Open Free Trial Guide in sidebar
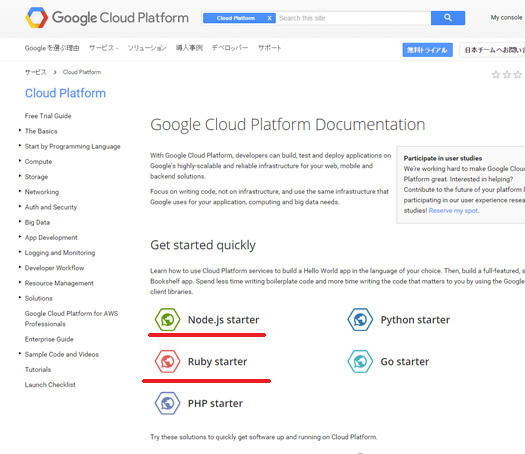This screenshot has width=525, height=454. pyautogui.click(x=48, y=116)
